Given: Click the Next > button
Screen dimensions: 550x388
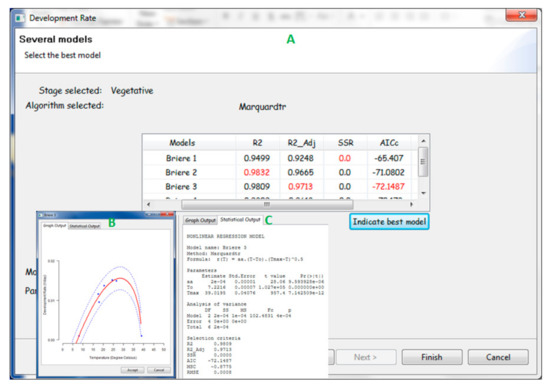Looking at the screenshot, I should coord(366,357).
